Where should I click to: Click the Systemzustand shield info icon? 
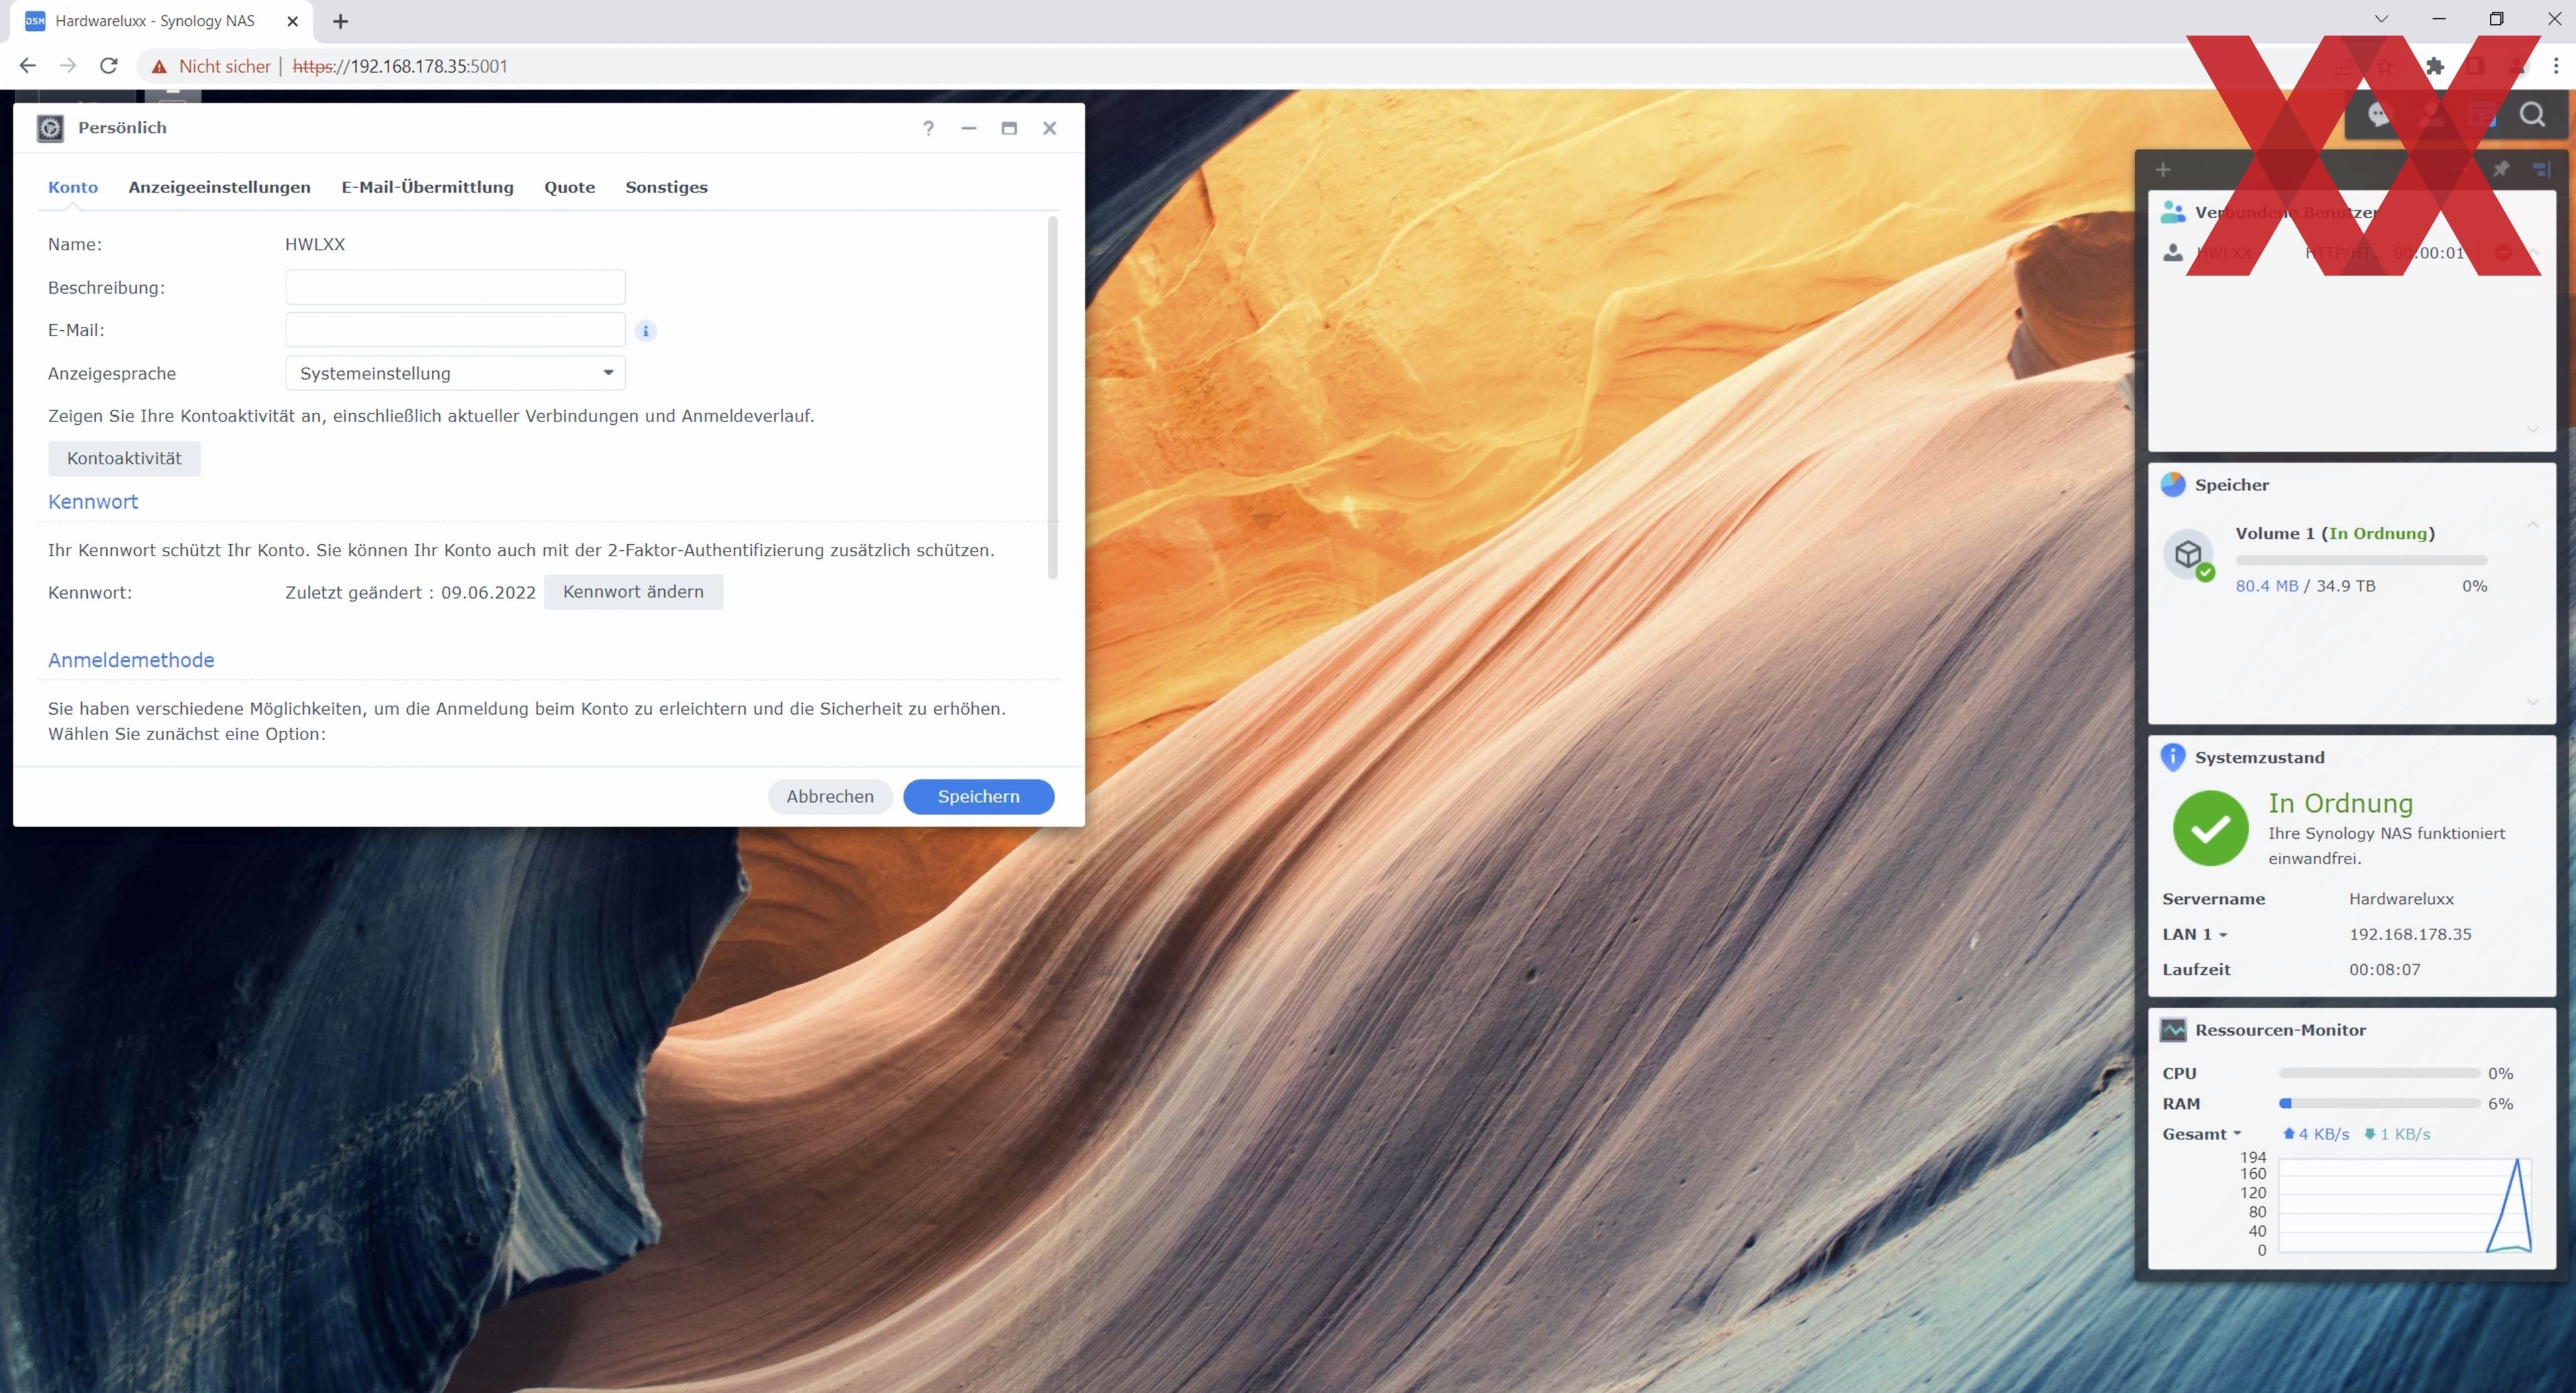(2173, 757)
